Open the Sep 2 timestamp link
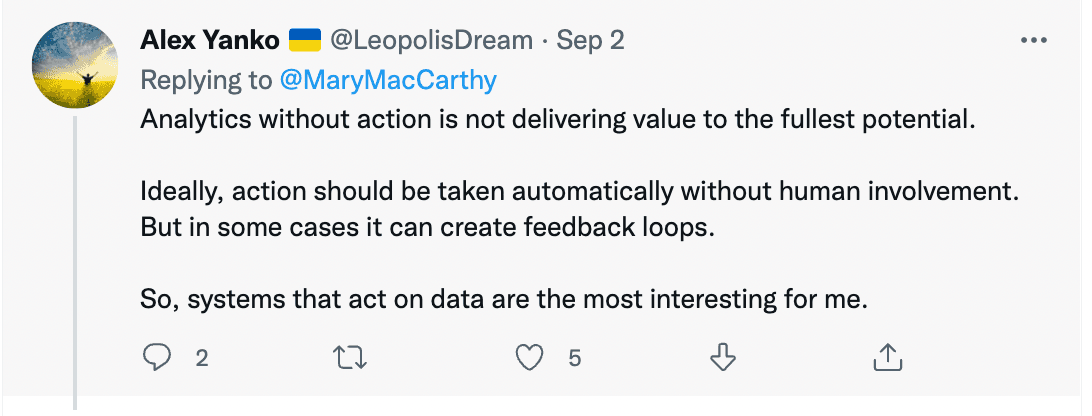1092x416 pixels. pyautogui.click(x=590, y=41)
